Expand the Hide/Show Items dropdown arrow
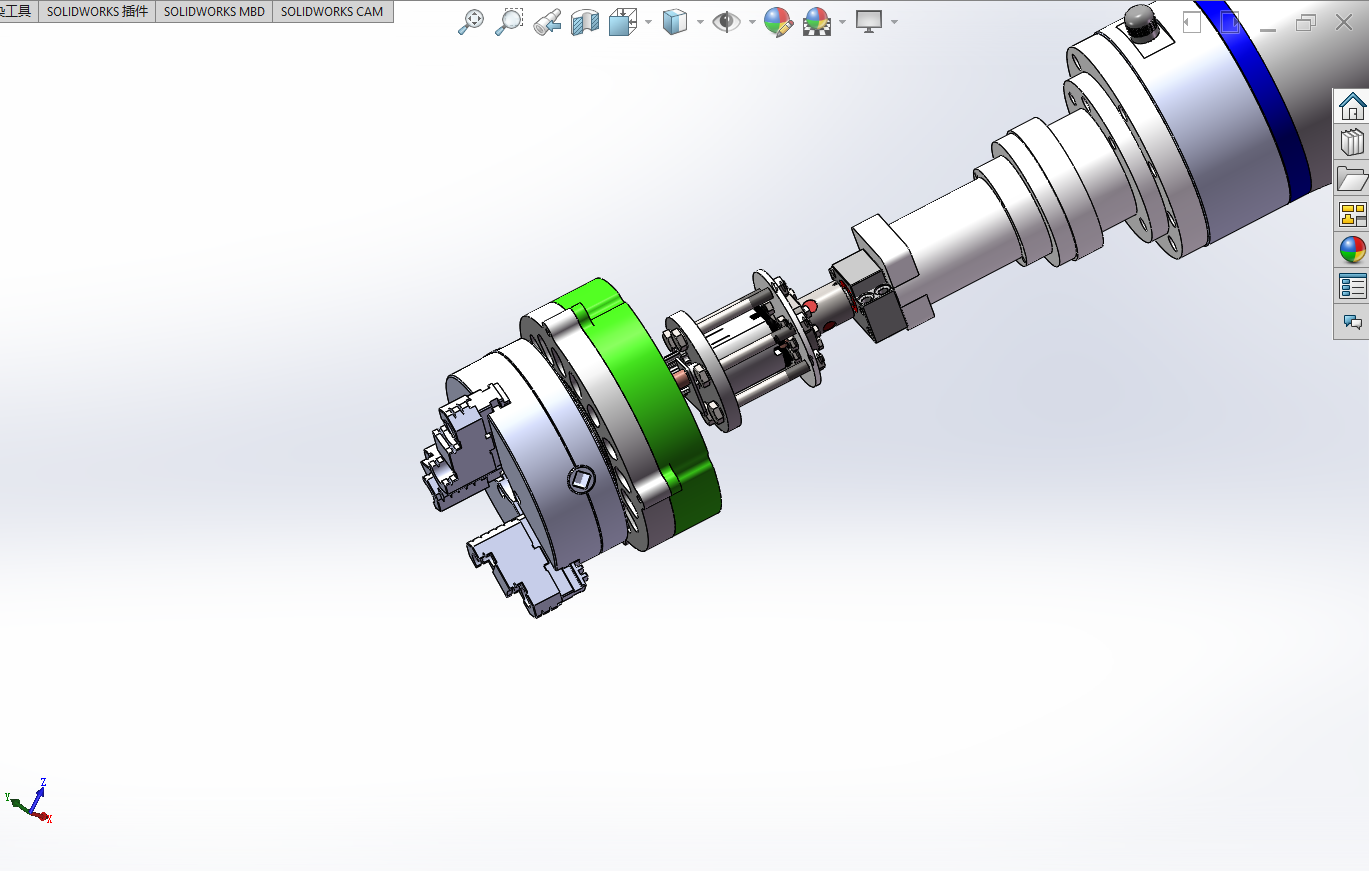 pos(752,22)
